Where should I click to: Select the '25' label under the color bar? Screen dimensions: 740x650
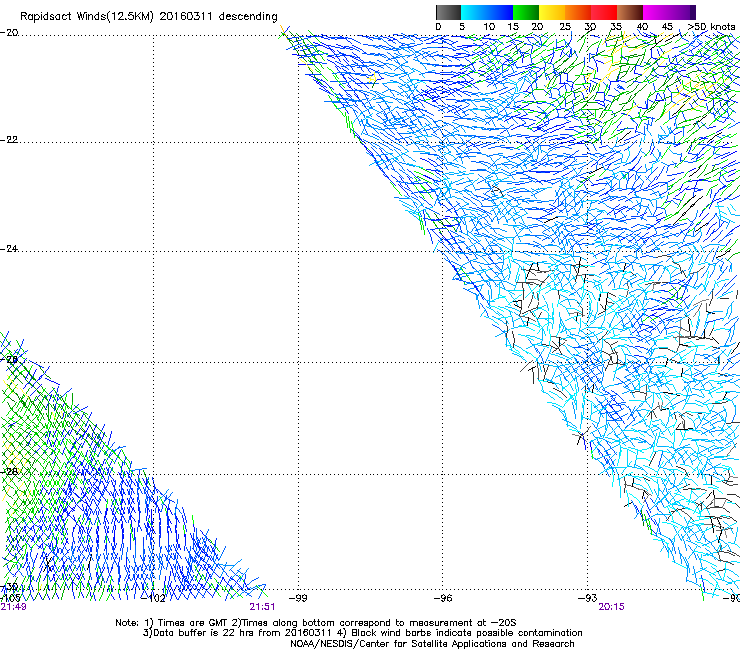point(565,27)
